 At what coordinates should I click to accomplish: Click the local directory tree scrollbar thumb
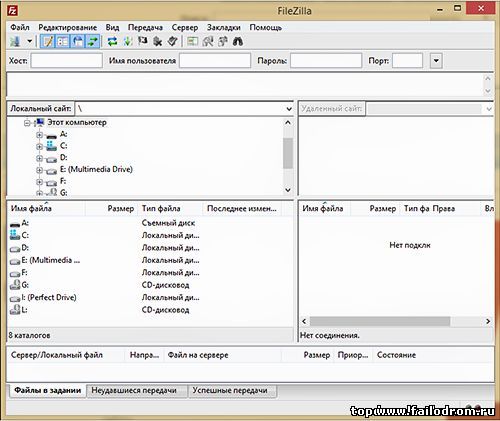(288, 153)
